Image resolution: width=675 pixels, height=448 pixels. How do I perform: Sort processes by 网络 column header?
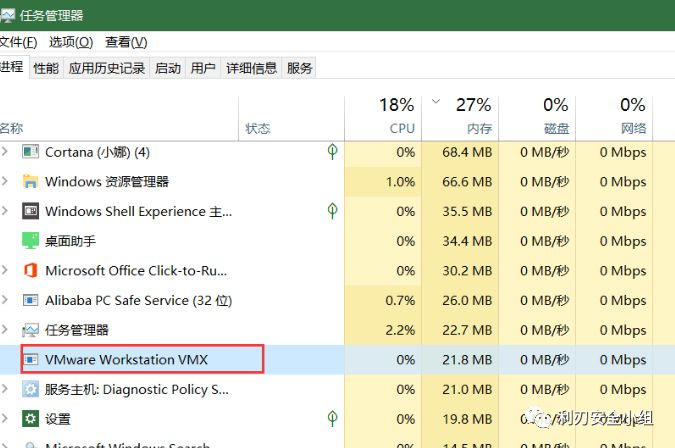tap(614, 118)
